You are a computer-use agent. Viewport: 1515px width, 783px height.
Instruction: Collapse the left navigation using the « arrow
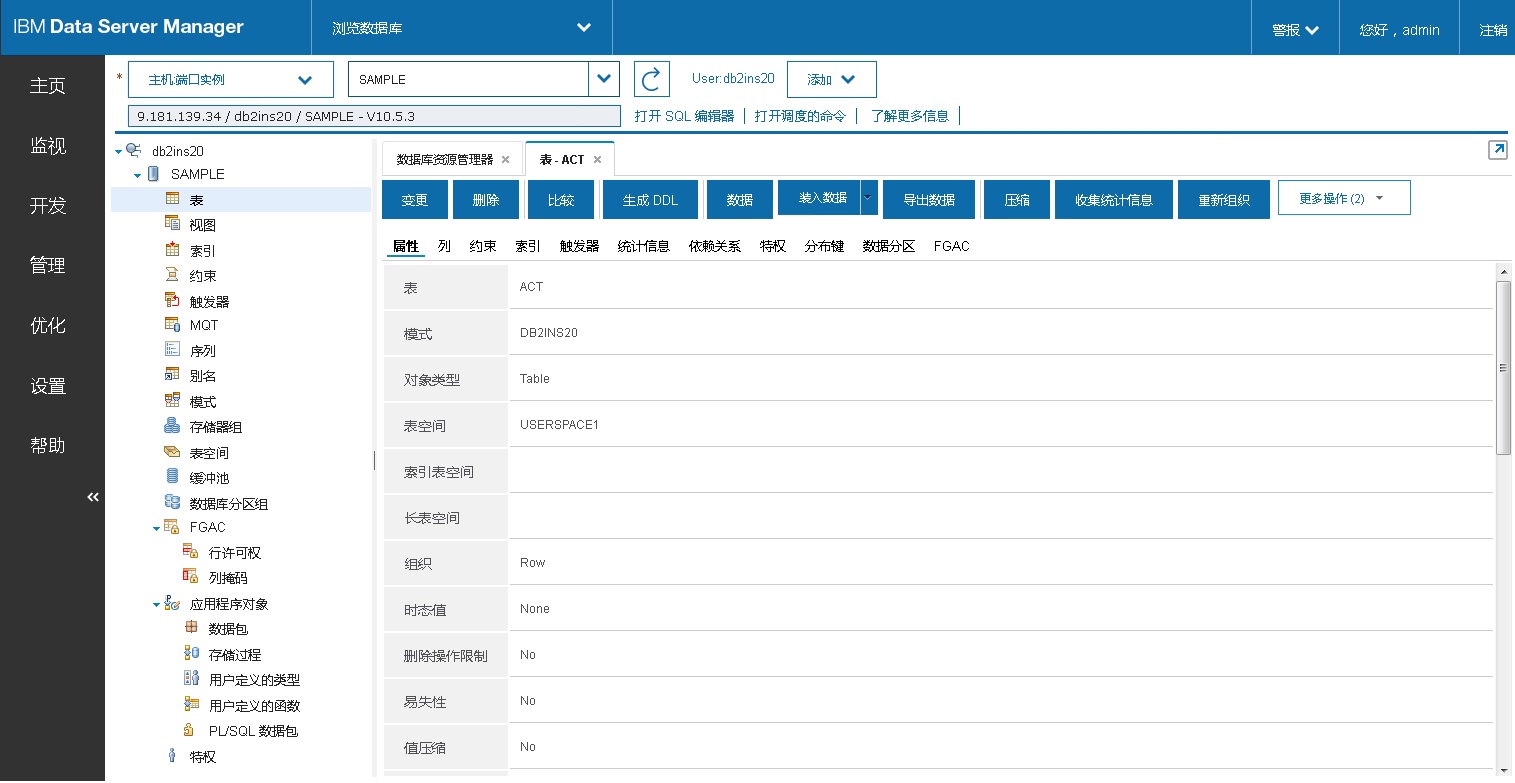92,496
